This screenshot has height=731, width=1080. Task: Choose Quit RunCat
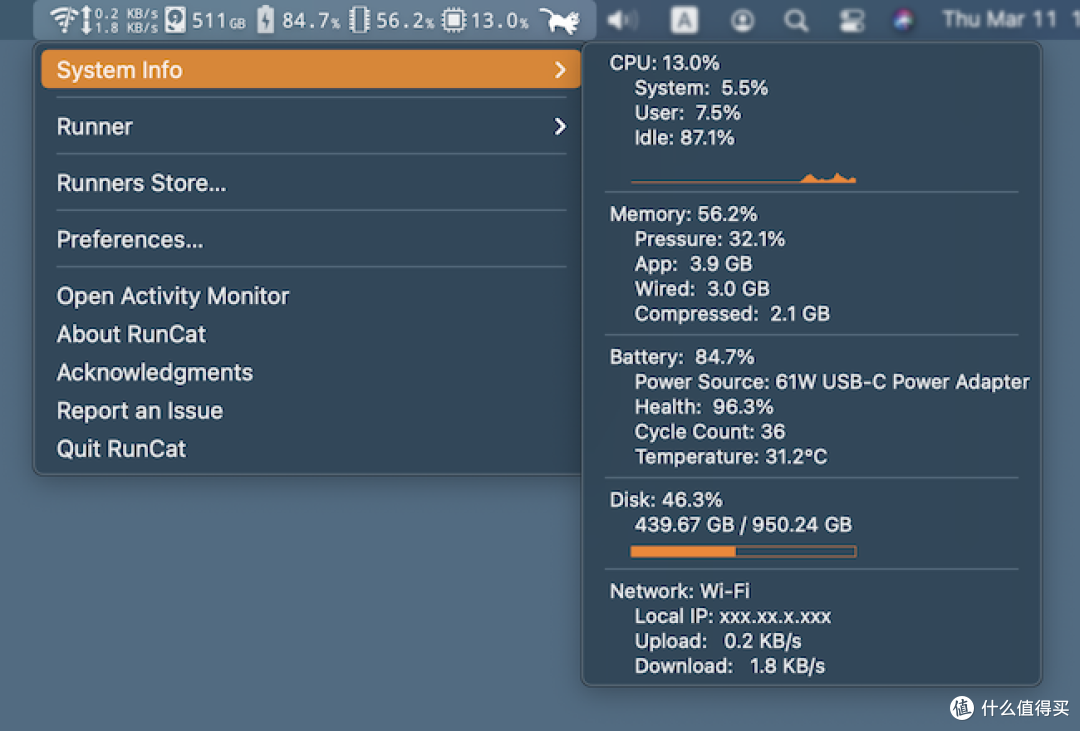[121, 449]
